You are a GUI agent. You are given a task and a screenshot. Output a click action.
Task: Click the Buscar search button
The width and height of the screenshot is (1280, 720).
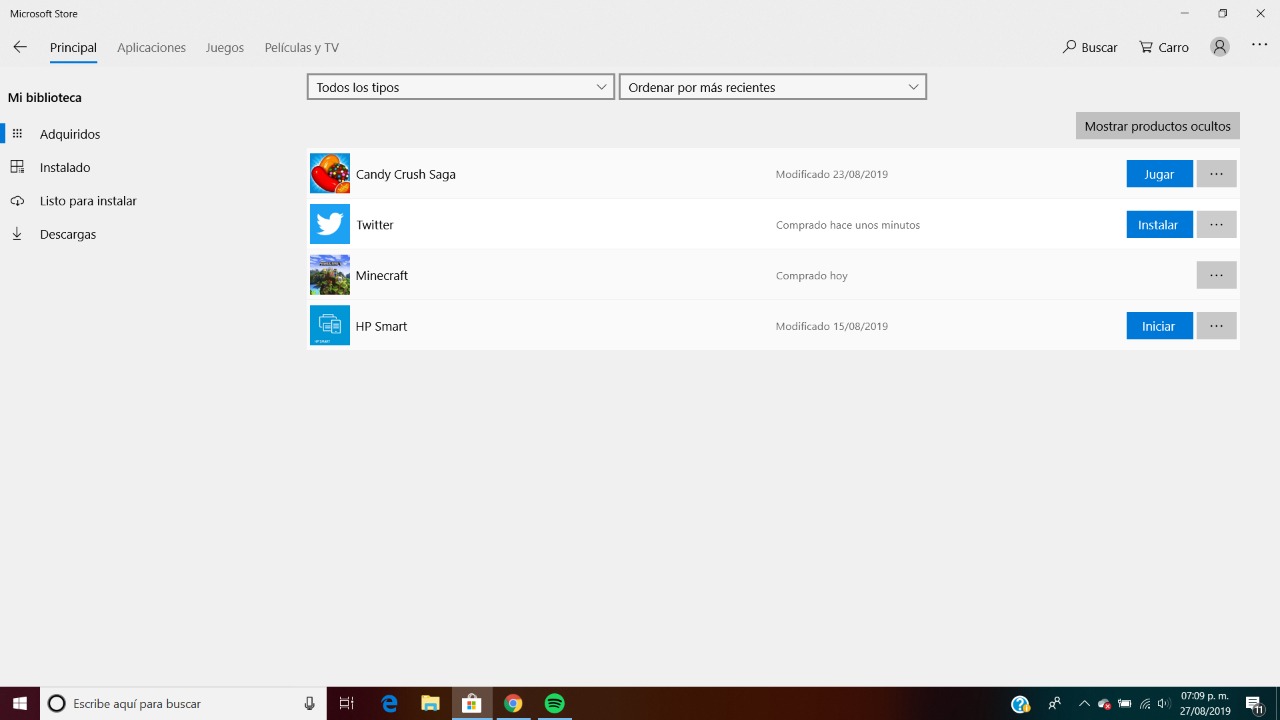click(x=1090, y=47)
